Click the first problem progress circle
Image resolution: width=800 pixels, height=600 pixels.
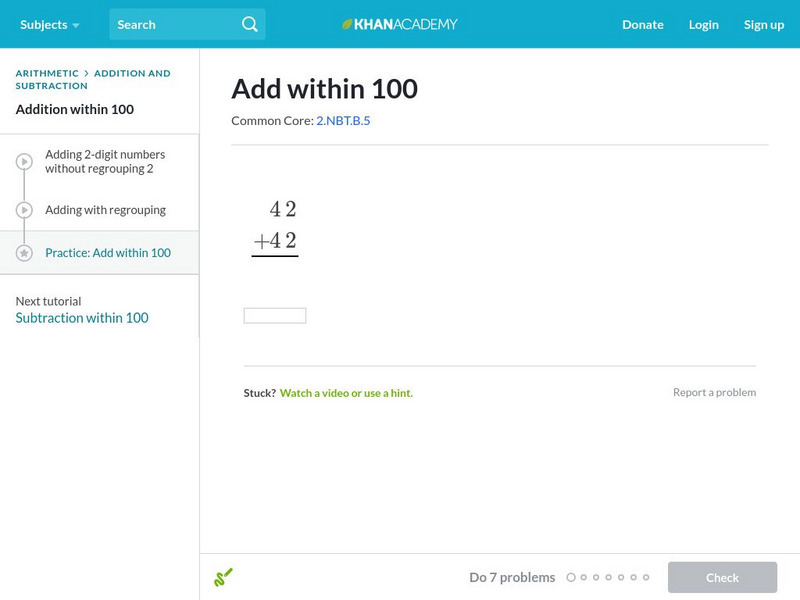point(571,577)
